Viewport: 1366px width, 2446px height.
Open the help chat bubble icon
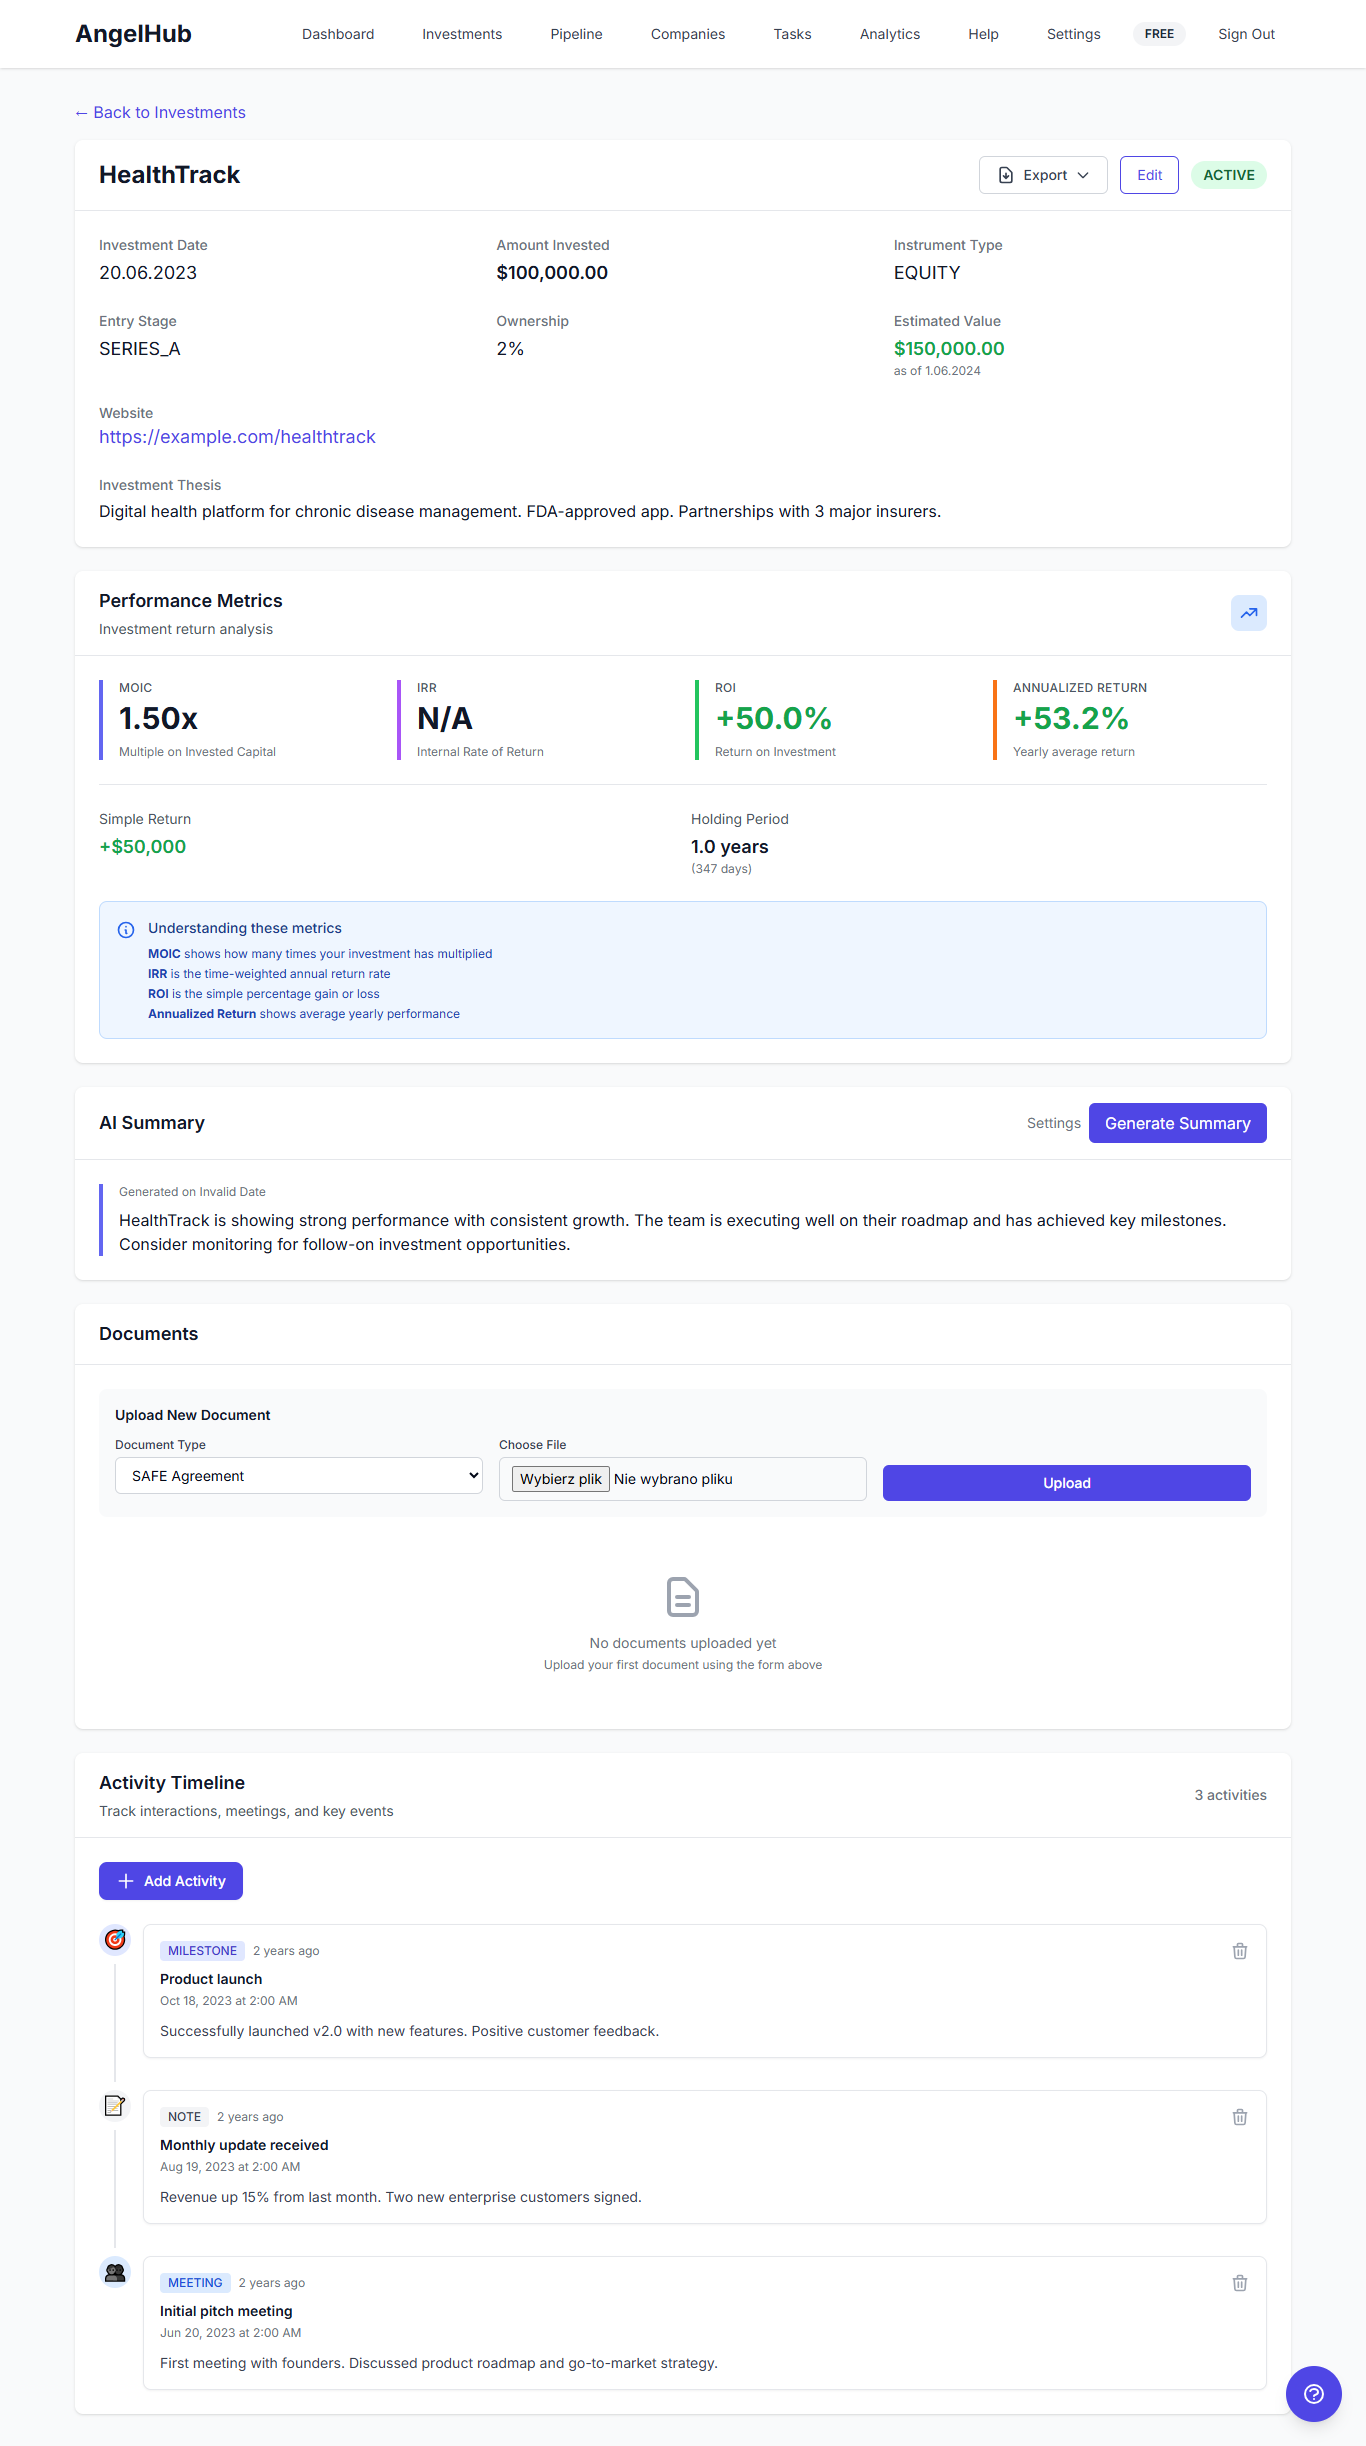coord(1314,2394)
